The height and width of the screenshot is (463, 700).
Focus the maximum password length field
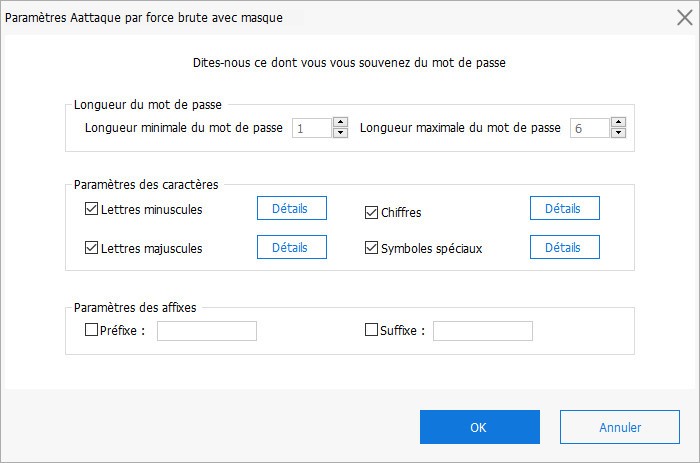[589, 128]
